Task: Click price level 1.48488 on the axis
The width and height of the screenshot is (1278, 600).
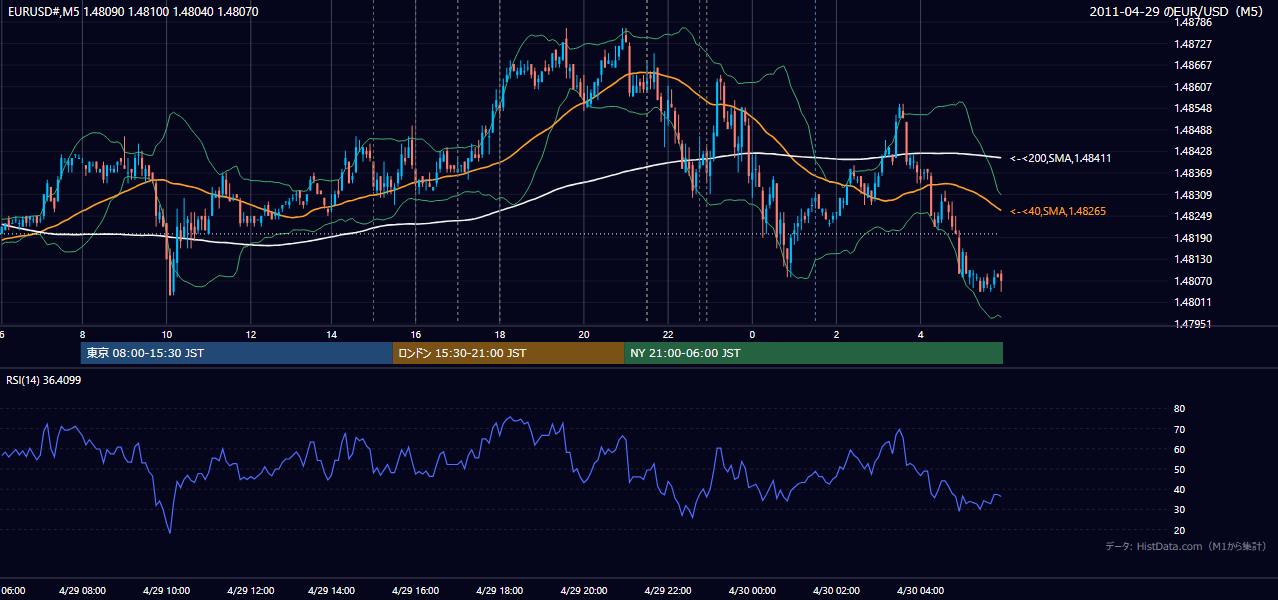Action: [x=1193, y=130]
